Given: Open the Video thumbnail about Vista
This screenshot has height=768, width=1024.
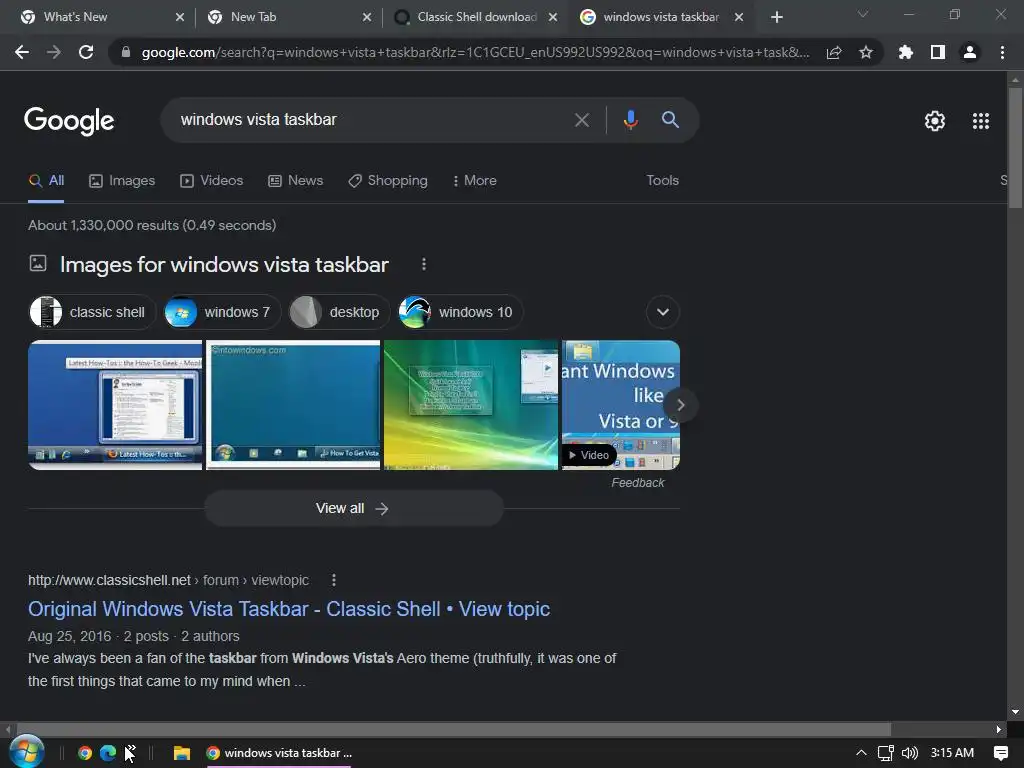Looking at the screenshot, I should tap(620, 405).
